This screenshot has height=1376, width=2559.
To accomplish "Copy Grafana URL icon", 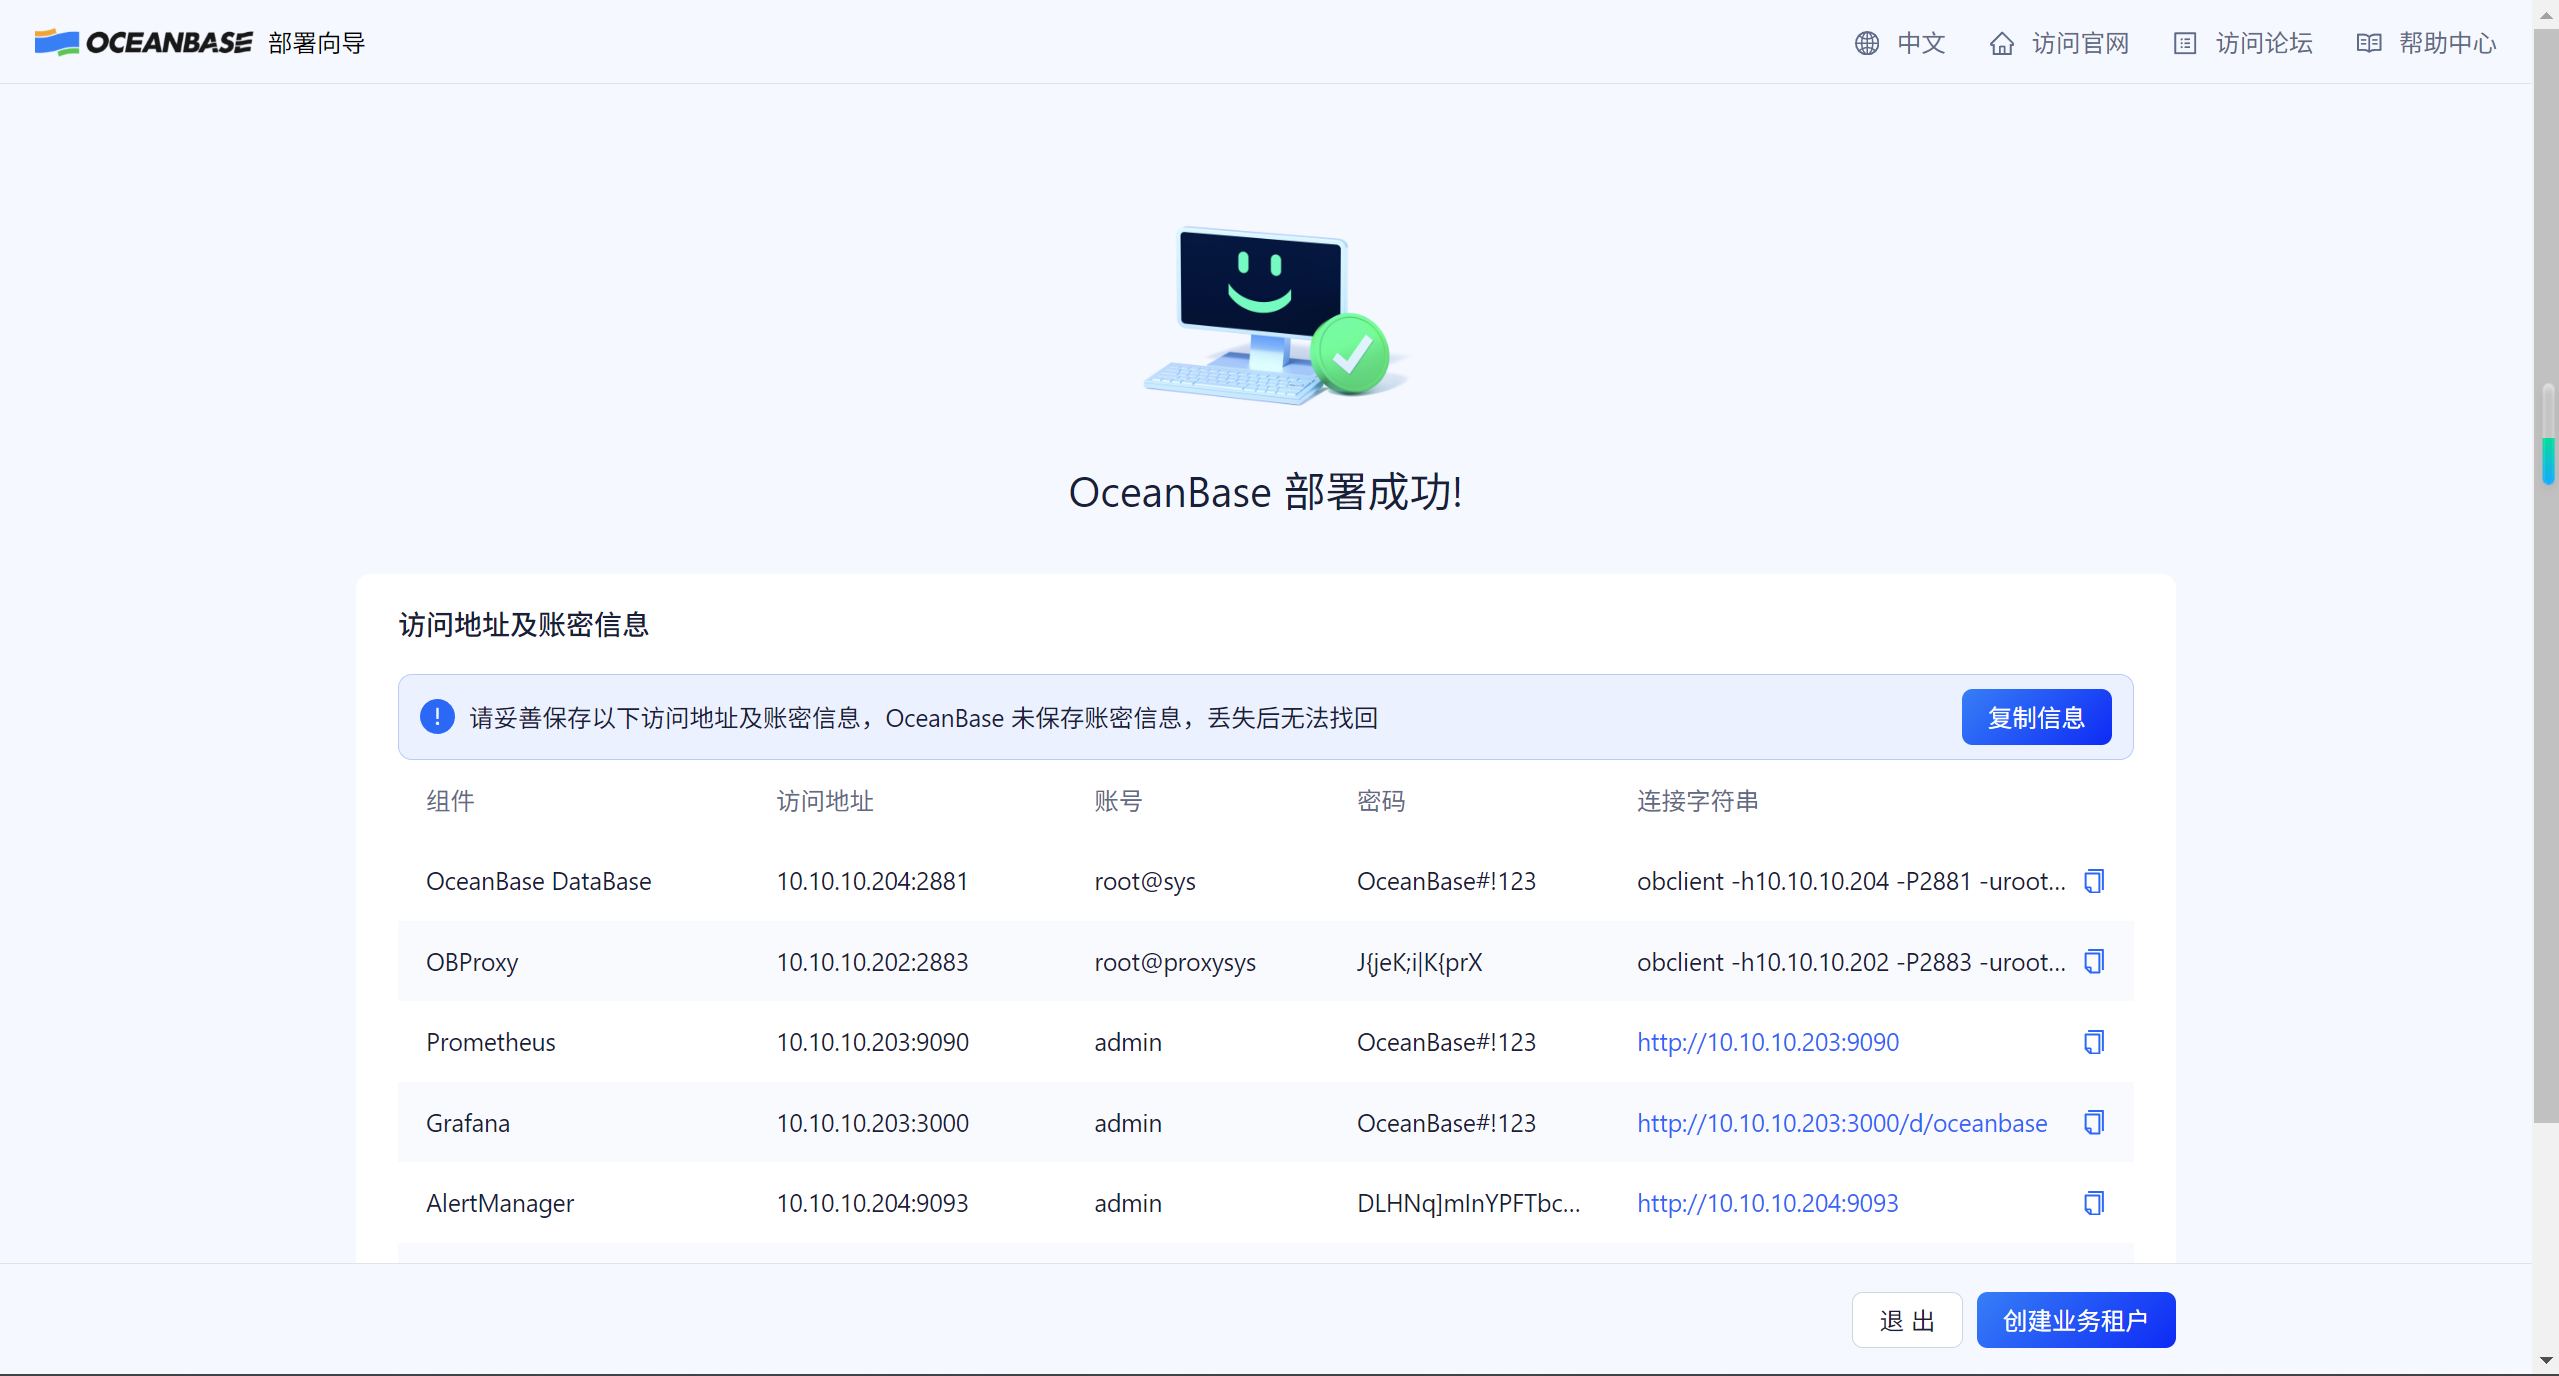I will click(2093, 1122).
